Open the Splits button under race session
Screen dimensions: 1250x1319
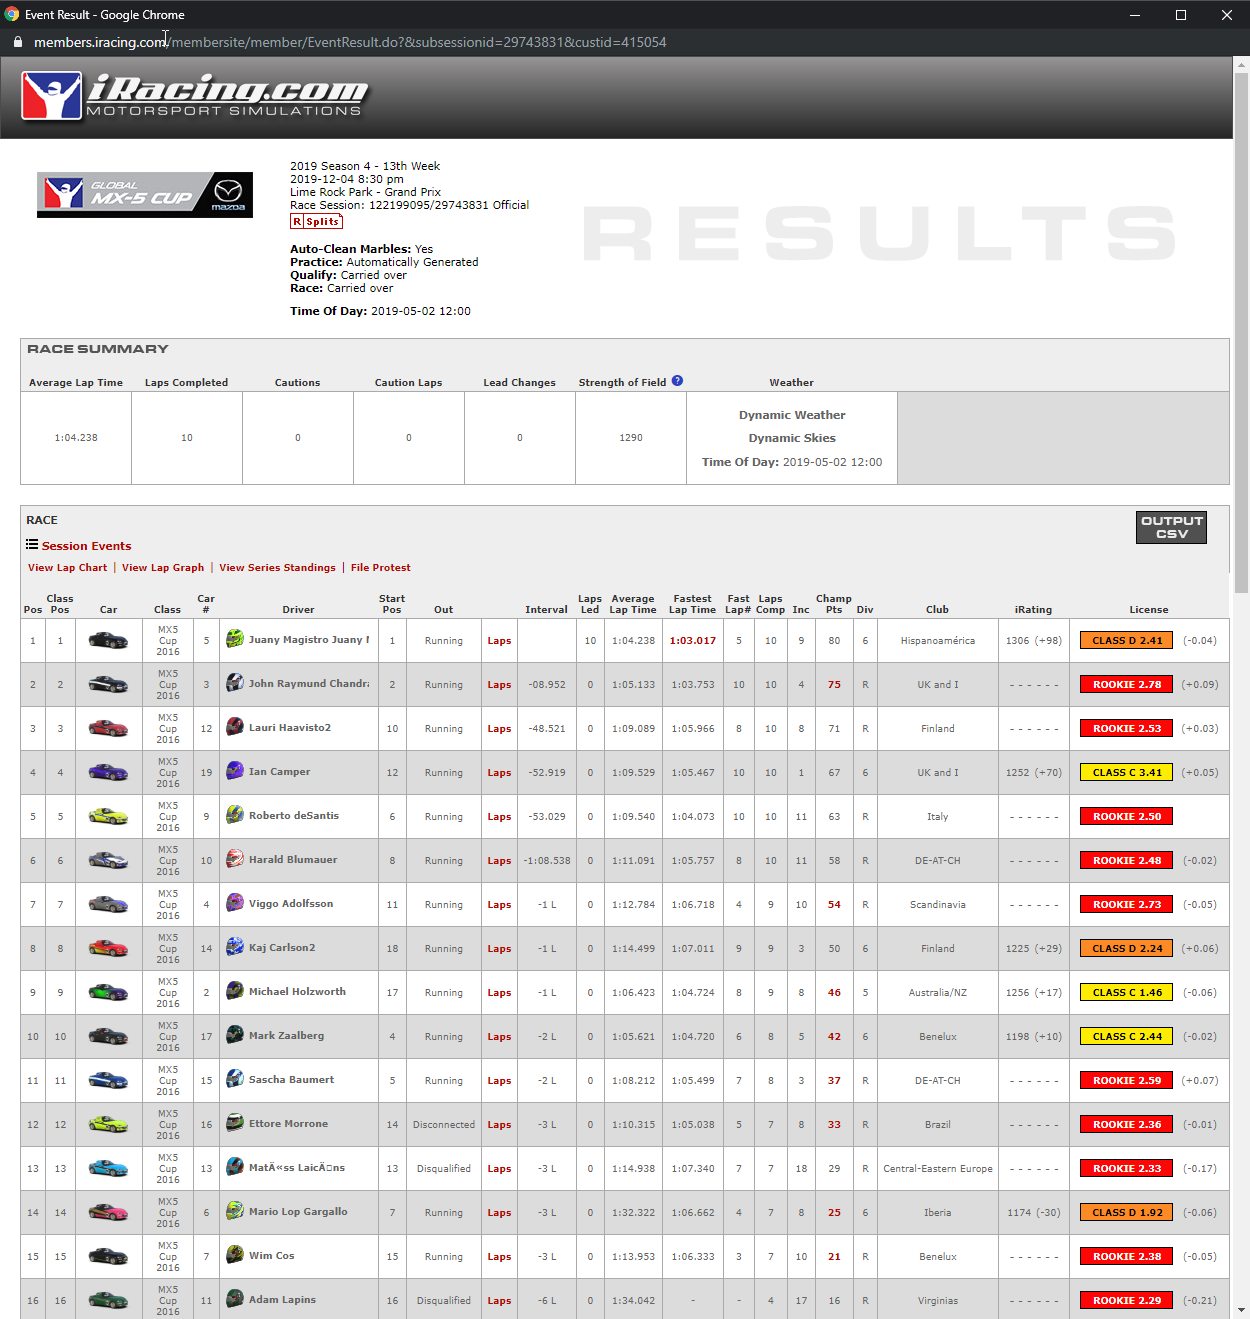pos(316,222)
